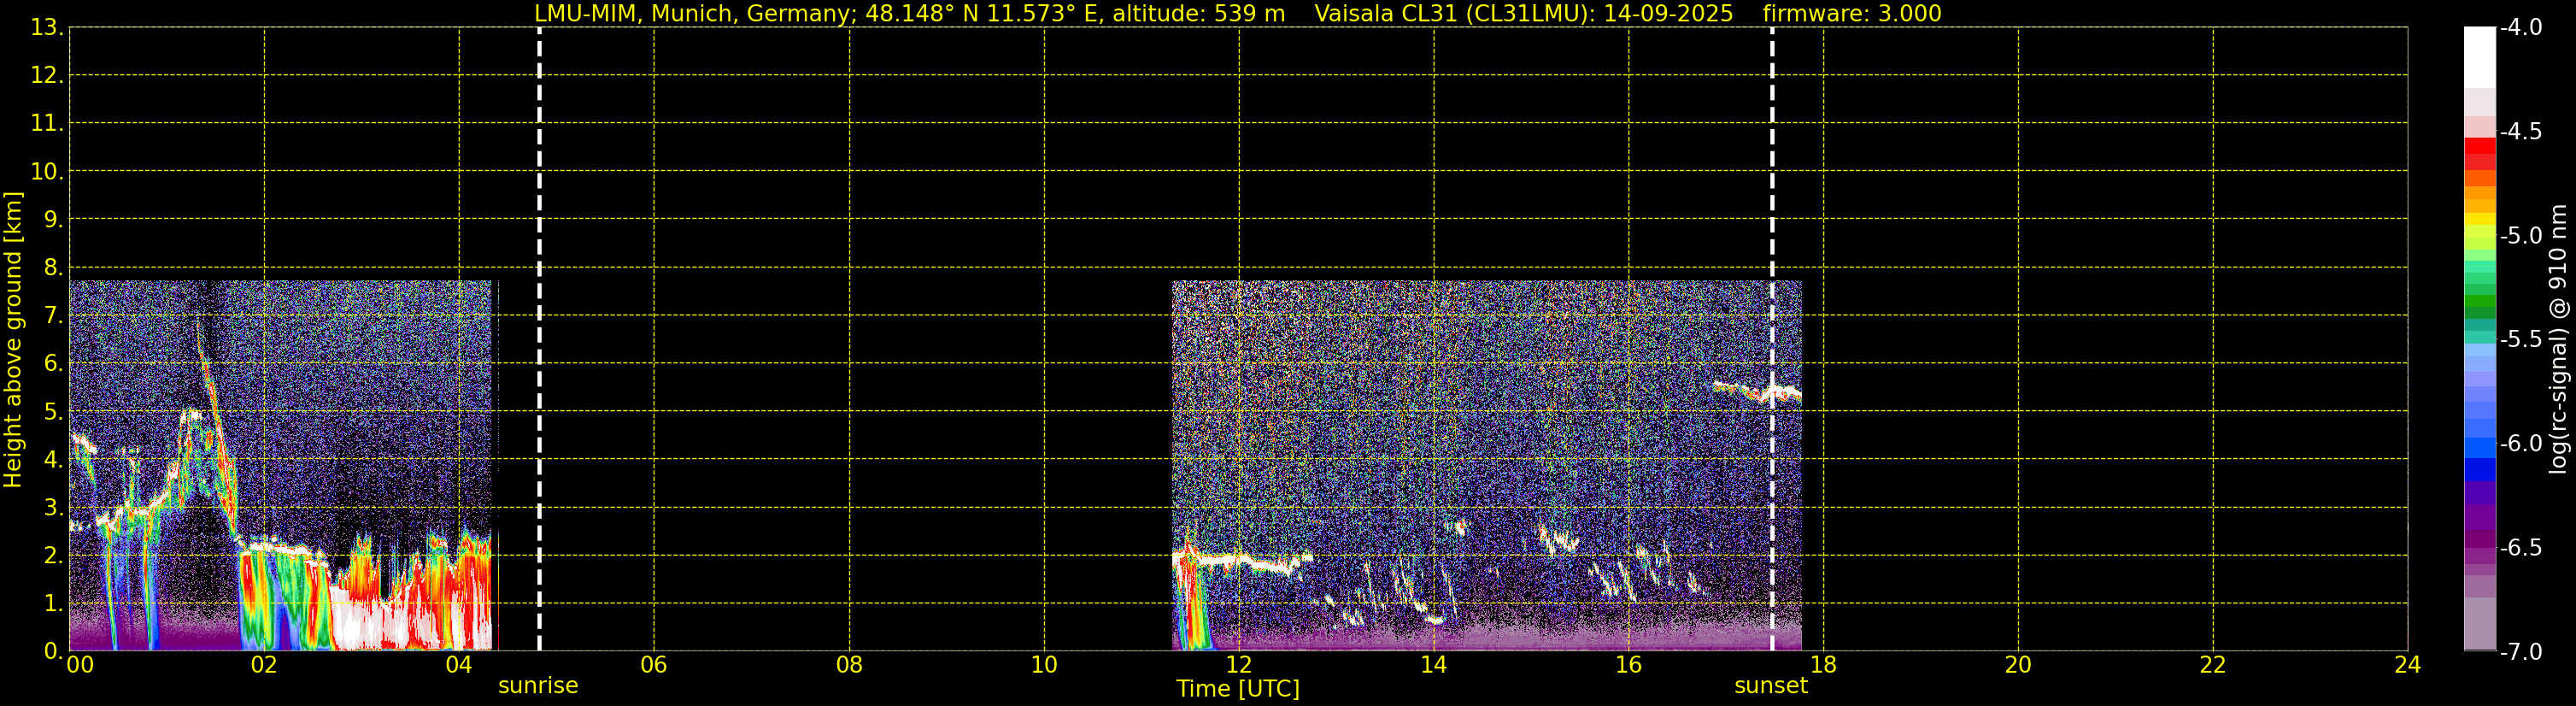The height and width of the screenshot is (706, 2576).
Task: Click the height axis tick label 7
Action: point(53,316)
